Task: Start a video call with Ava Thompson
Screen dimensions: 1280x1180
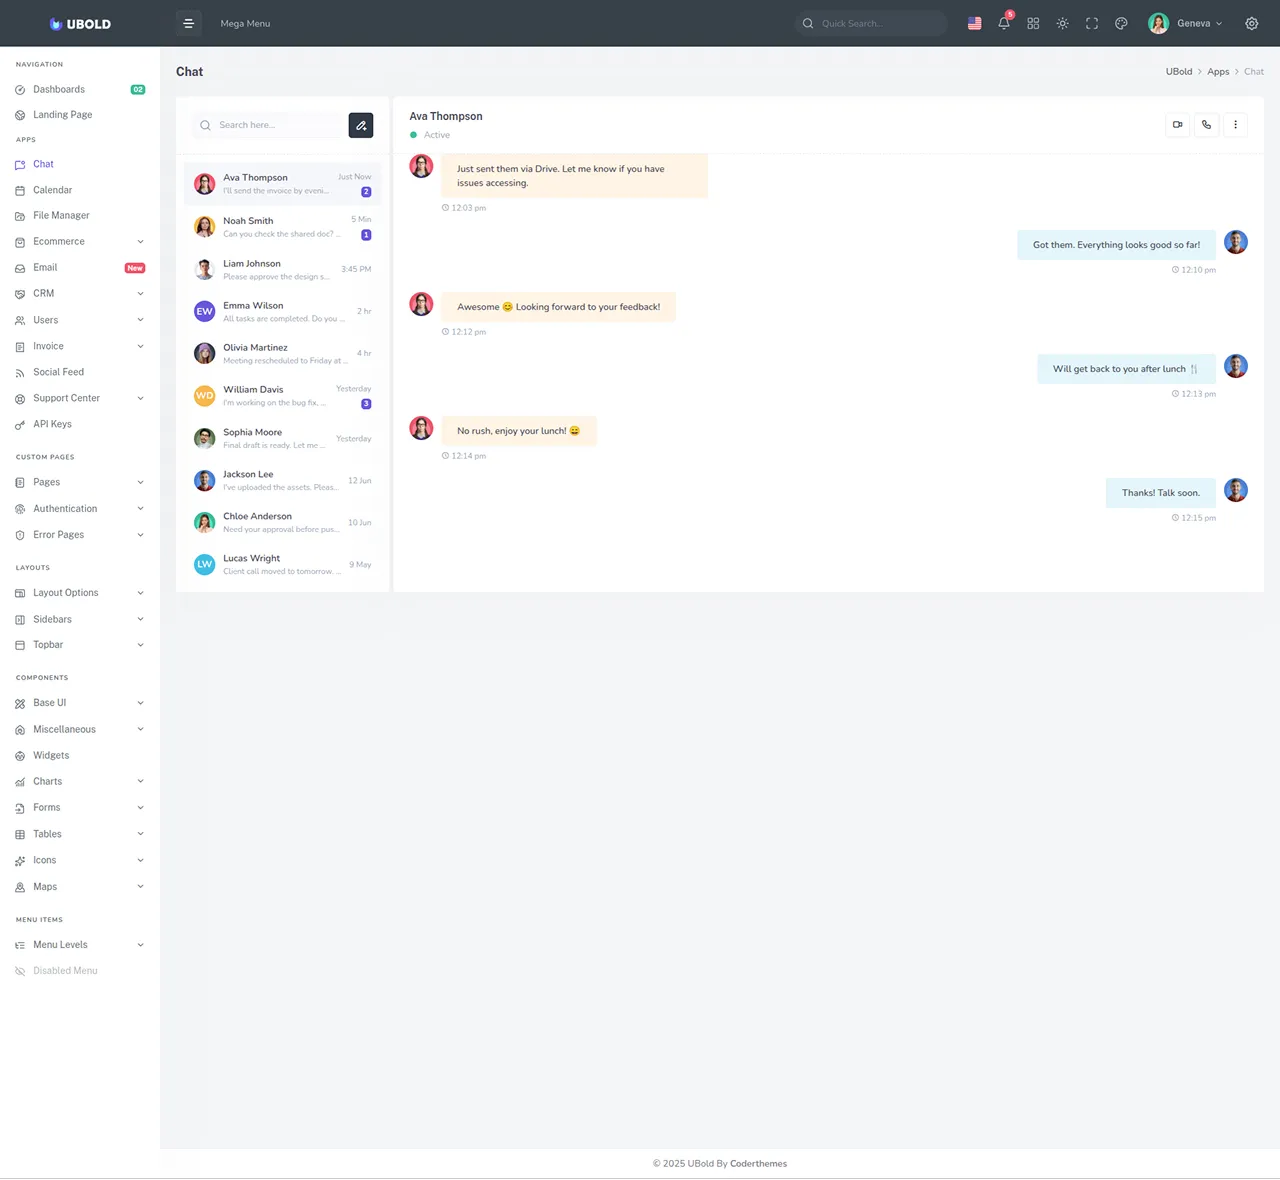Action: [x=1178, y=125]
